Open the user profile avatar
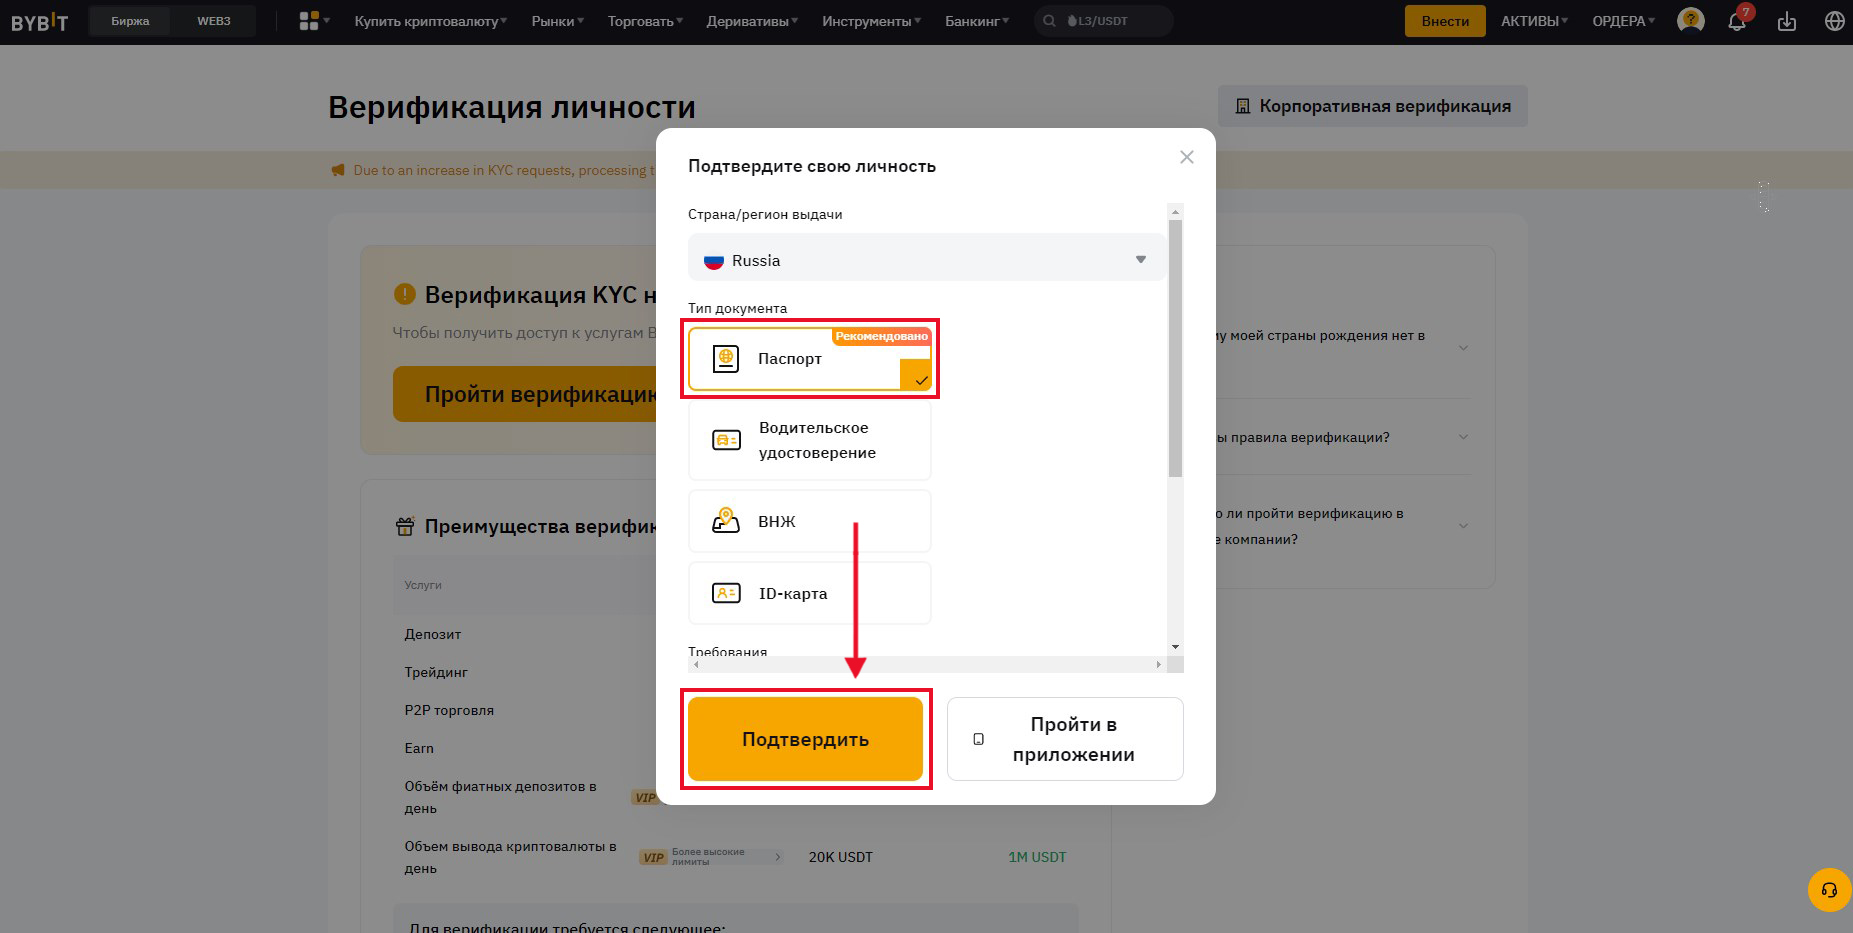Viewport: 1853px width, 933px height. (1691, 21)
